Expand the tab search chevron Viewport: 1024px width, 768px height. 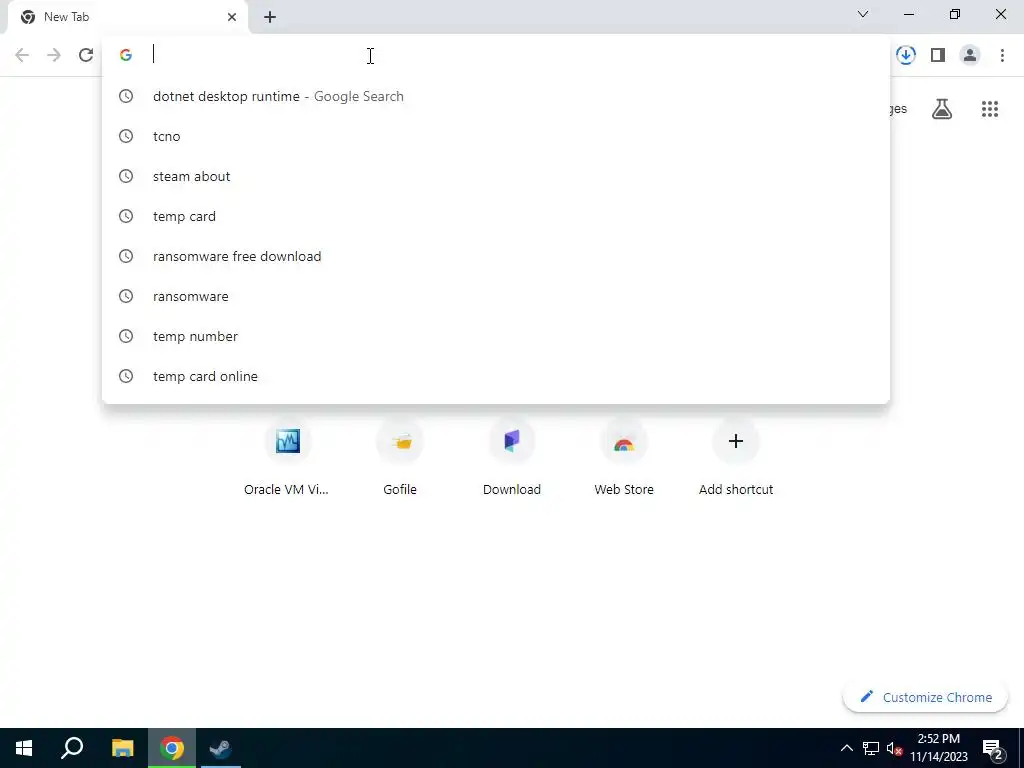pos(863,14)
